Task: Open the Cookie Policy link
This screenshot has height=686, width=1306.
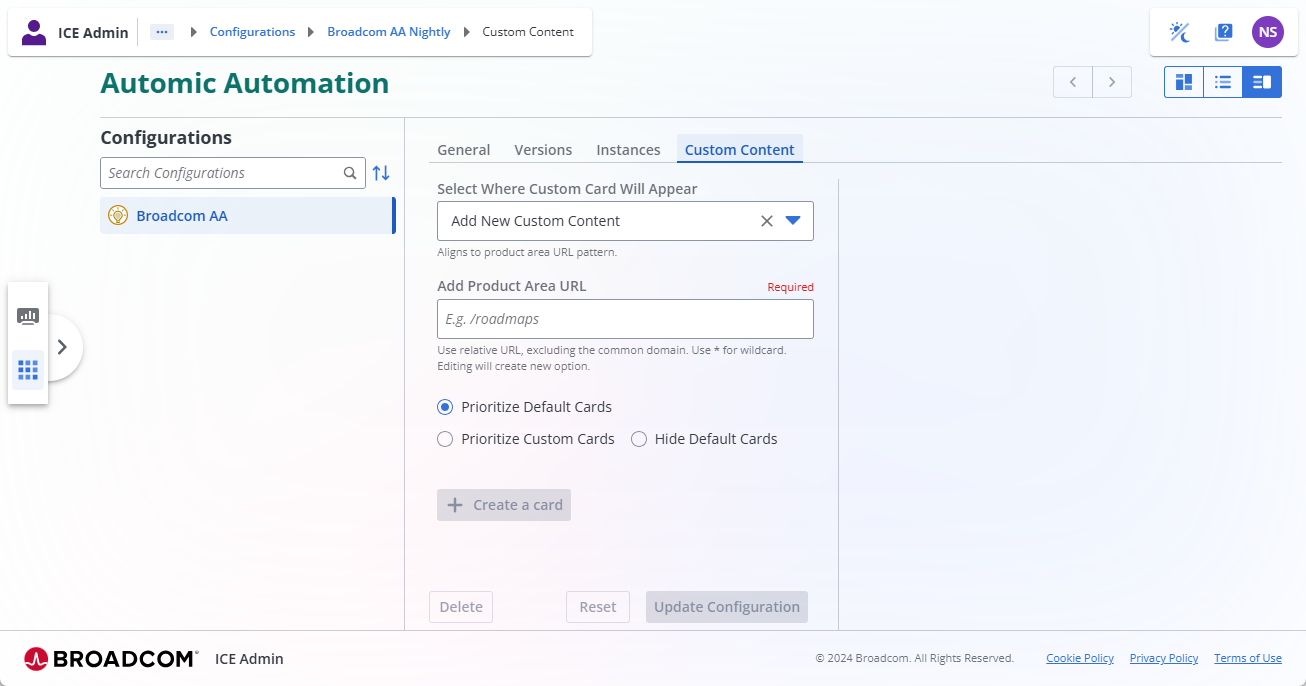Action: click(1080, 658)
